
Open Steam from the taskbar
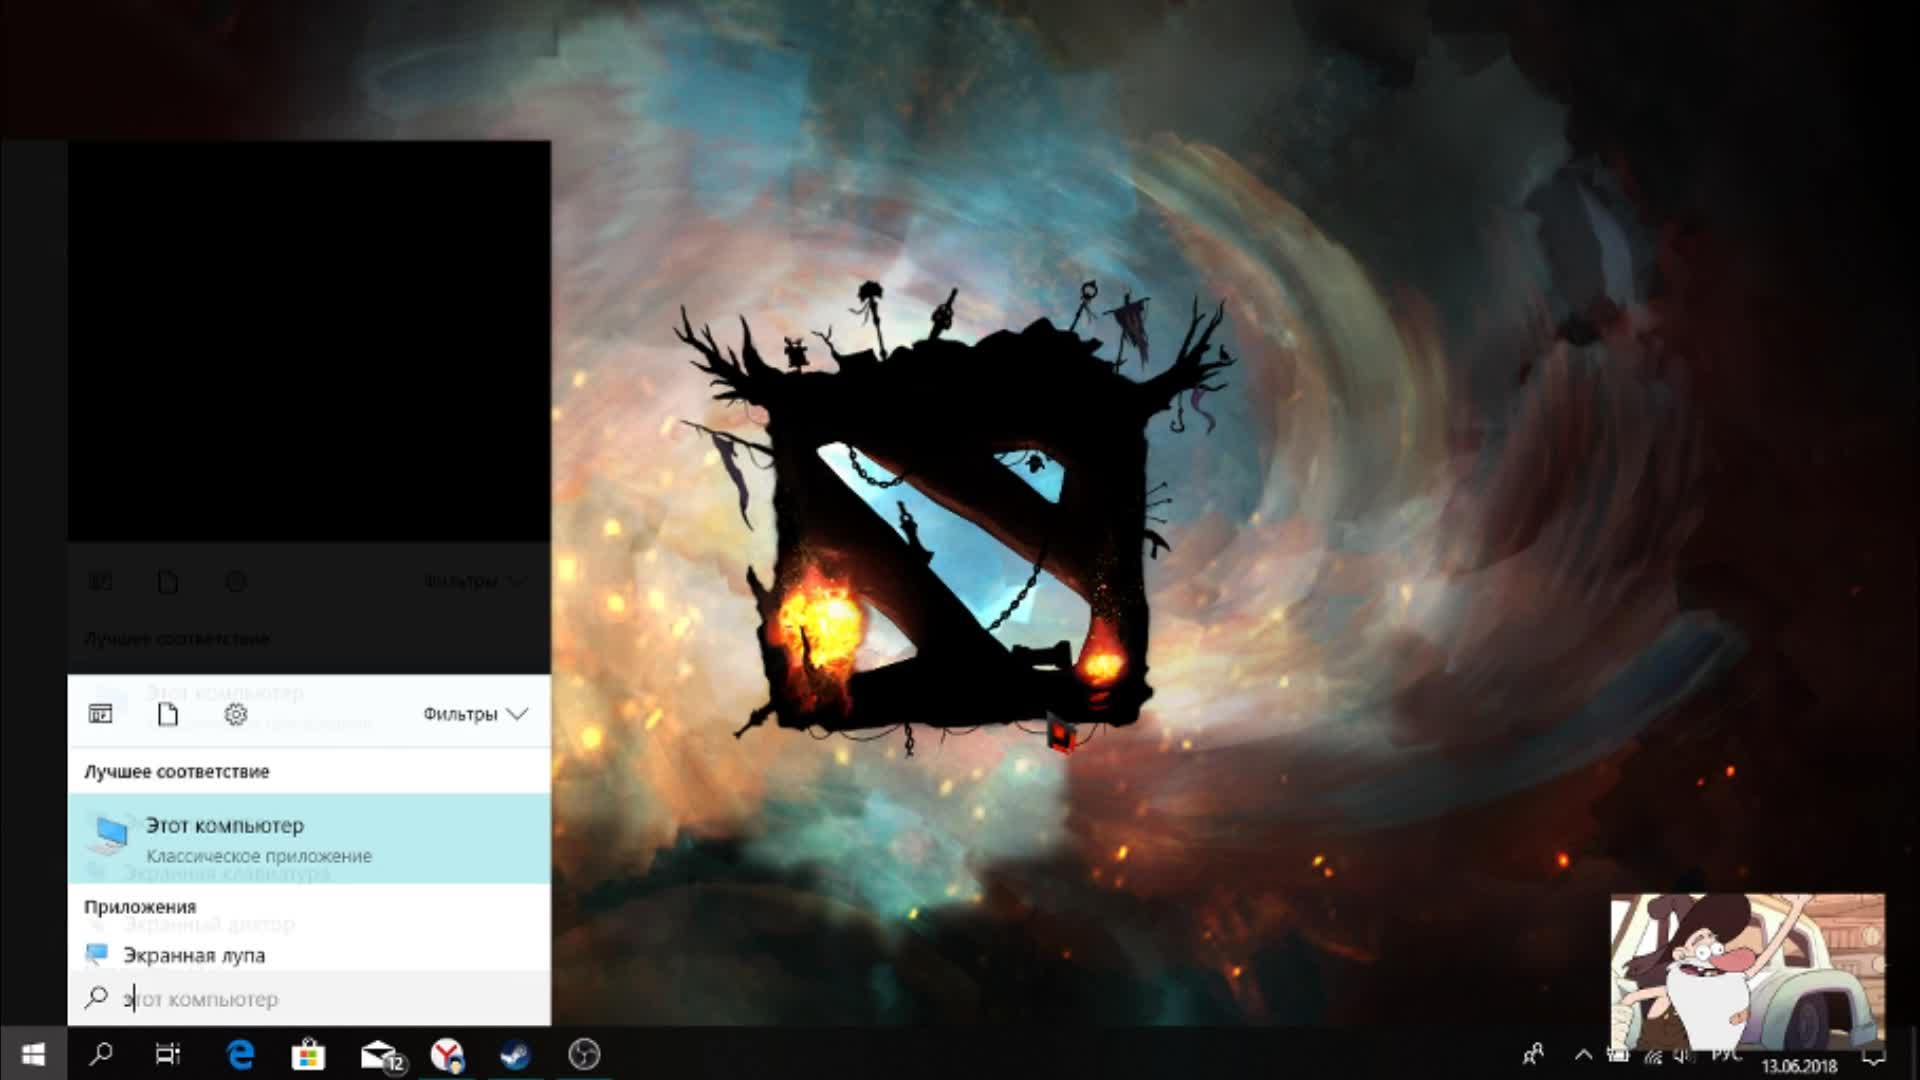pos(515,1054)
